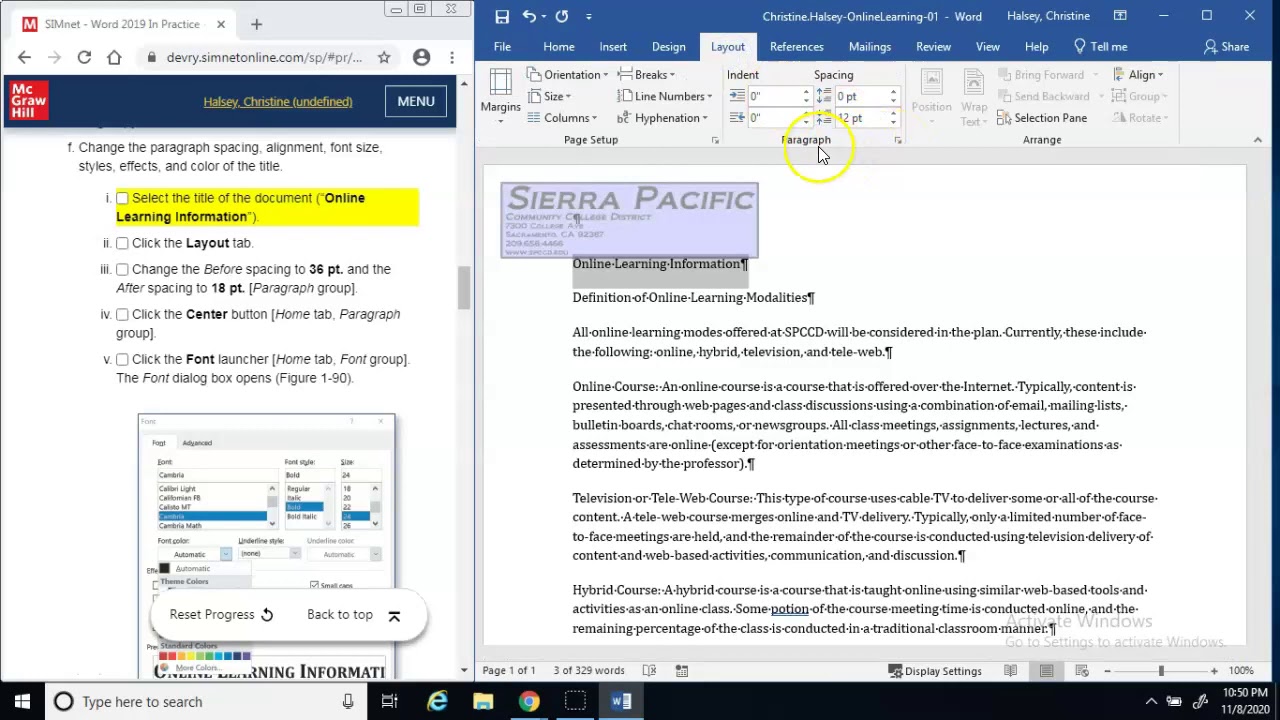This screenshot has width=1280, height=720.
Task: Save the Word document via quick access
Action: point(502,16)
